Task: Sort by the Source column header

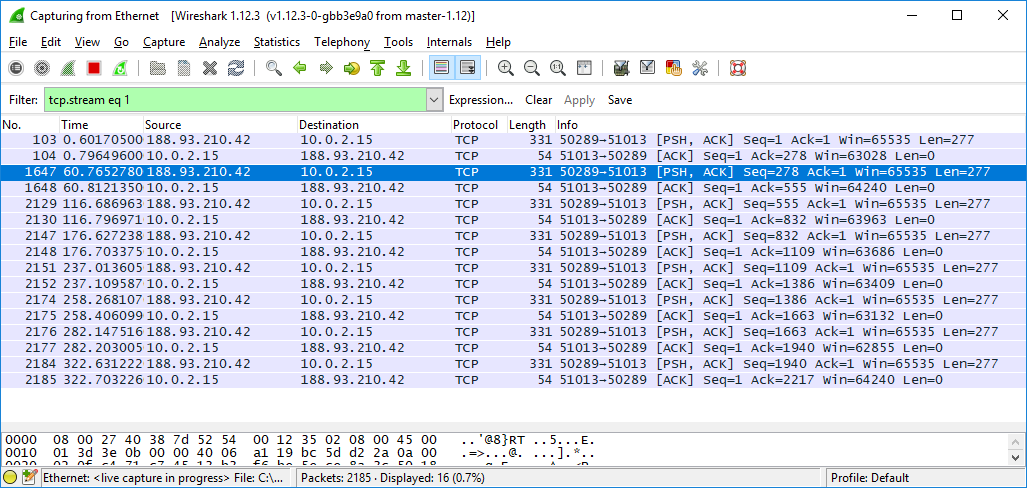Action: (220, 124)
